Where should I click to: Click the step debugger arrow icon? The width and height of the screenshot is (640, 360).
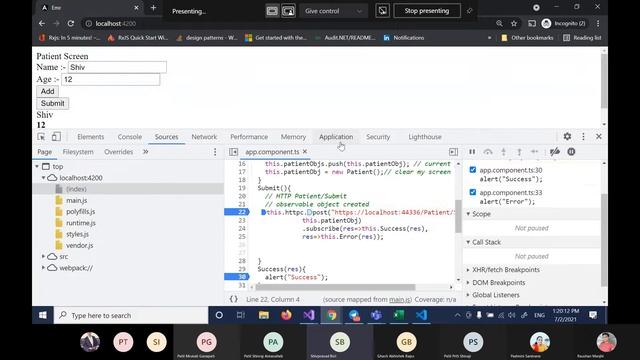pos(535,152)
